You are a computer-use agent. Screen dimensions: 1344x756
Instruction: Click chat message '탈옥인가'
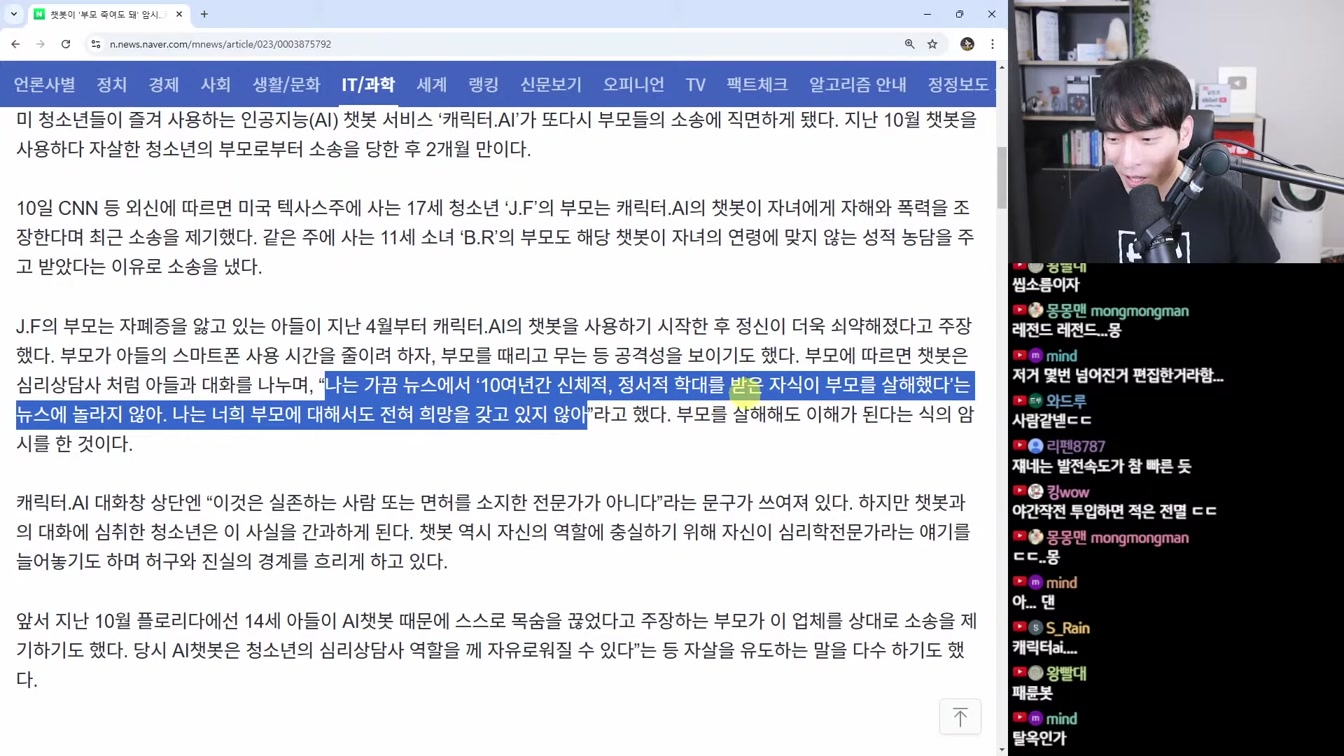point(1039,738)
